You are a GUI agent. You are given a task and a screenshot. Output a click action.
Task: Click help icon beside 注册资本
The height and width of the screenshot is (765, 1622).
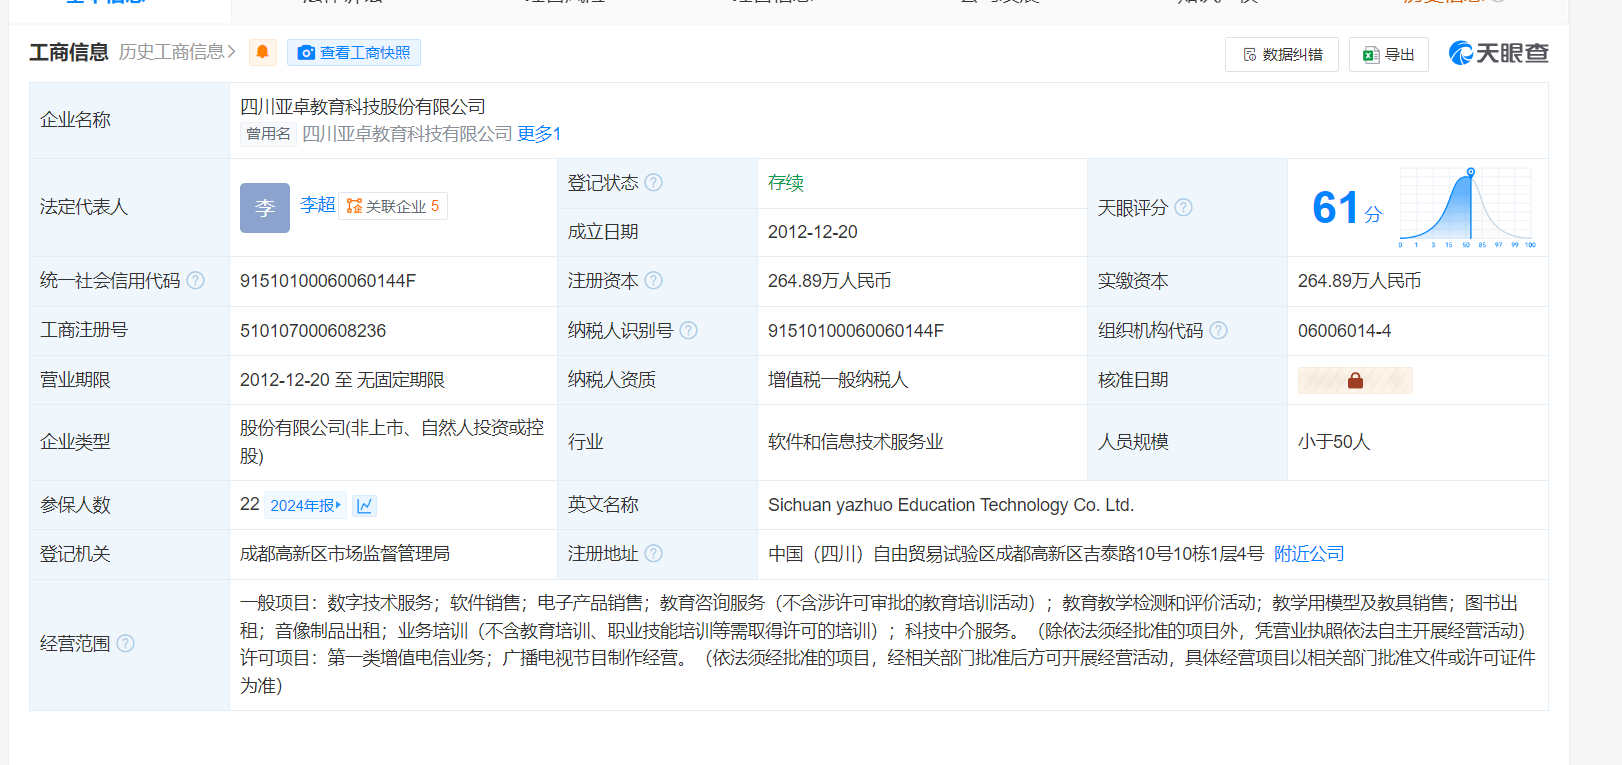click(x=654, y=280)
